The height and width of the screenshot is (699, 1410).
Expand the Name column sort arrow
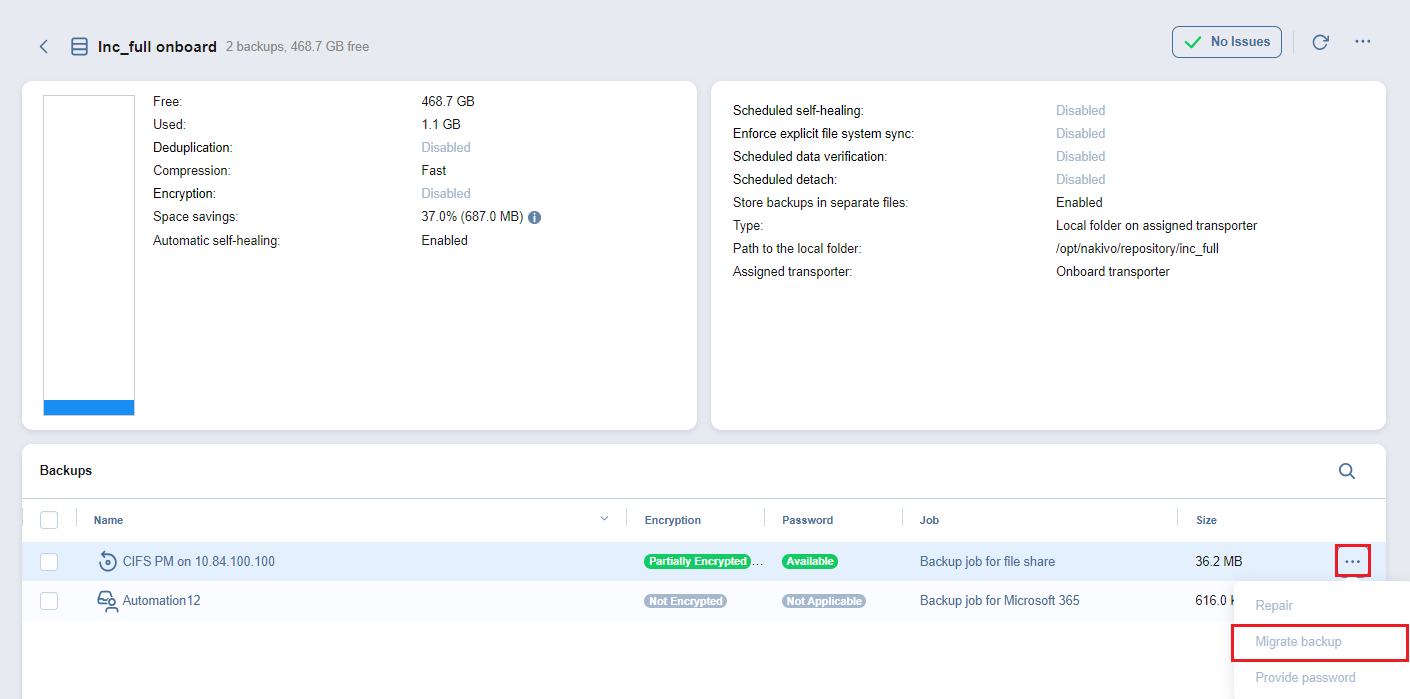tap(604, 519)
